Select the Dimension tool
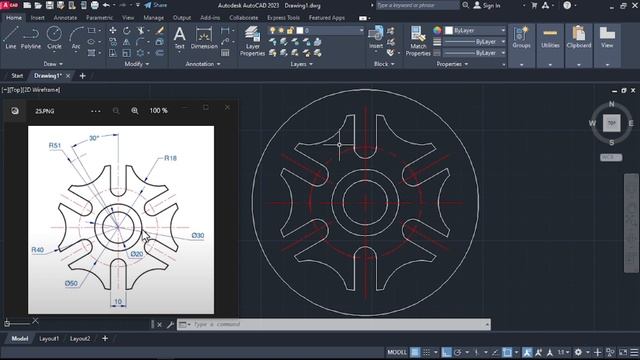This screenshot has height=360, width=640. [204, 38]
